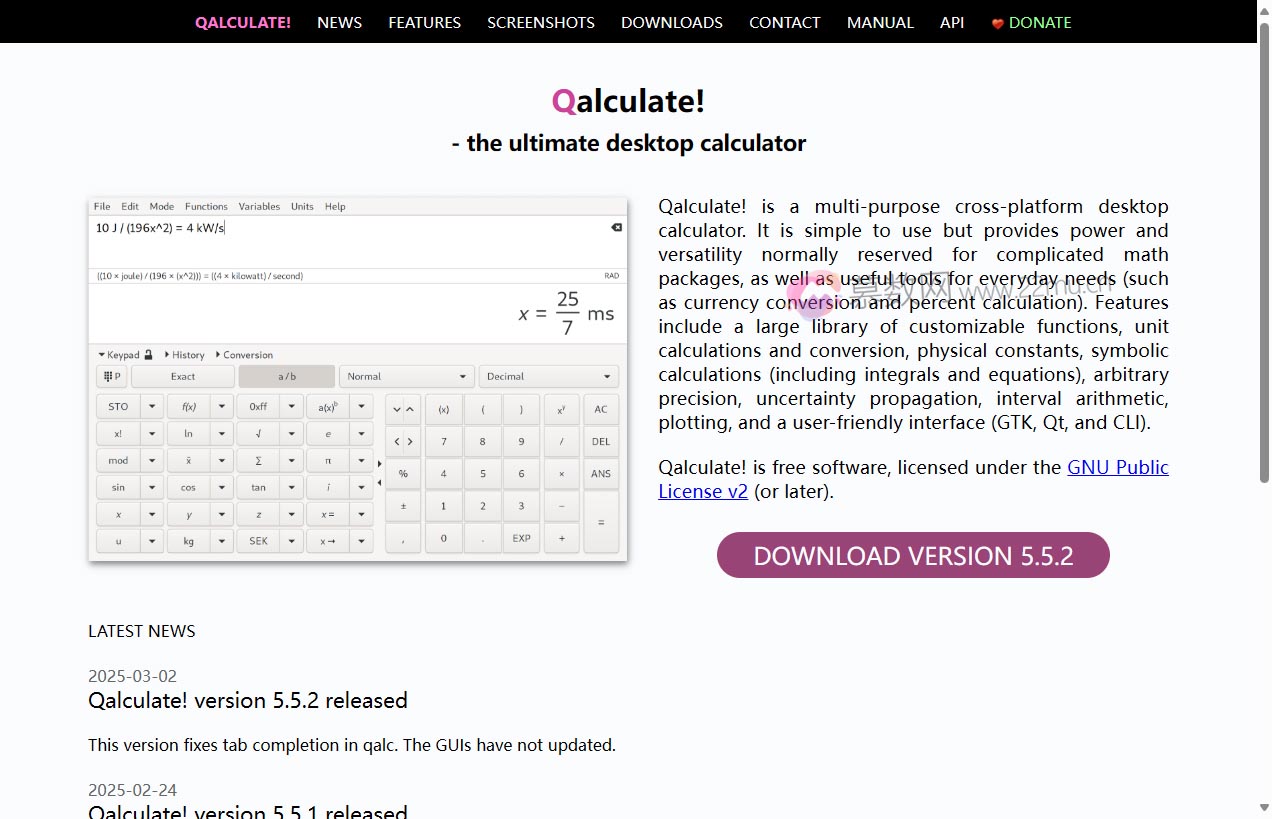Toggle the a/b fraction display
This screenshot has height=819, width=1272.
pos(287,376)
